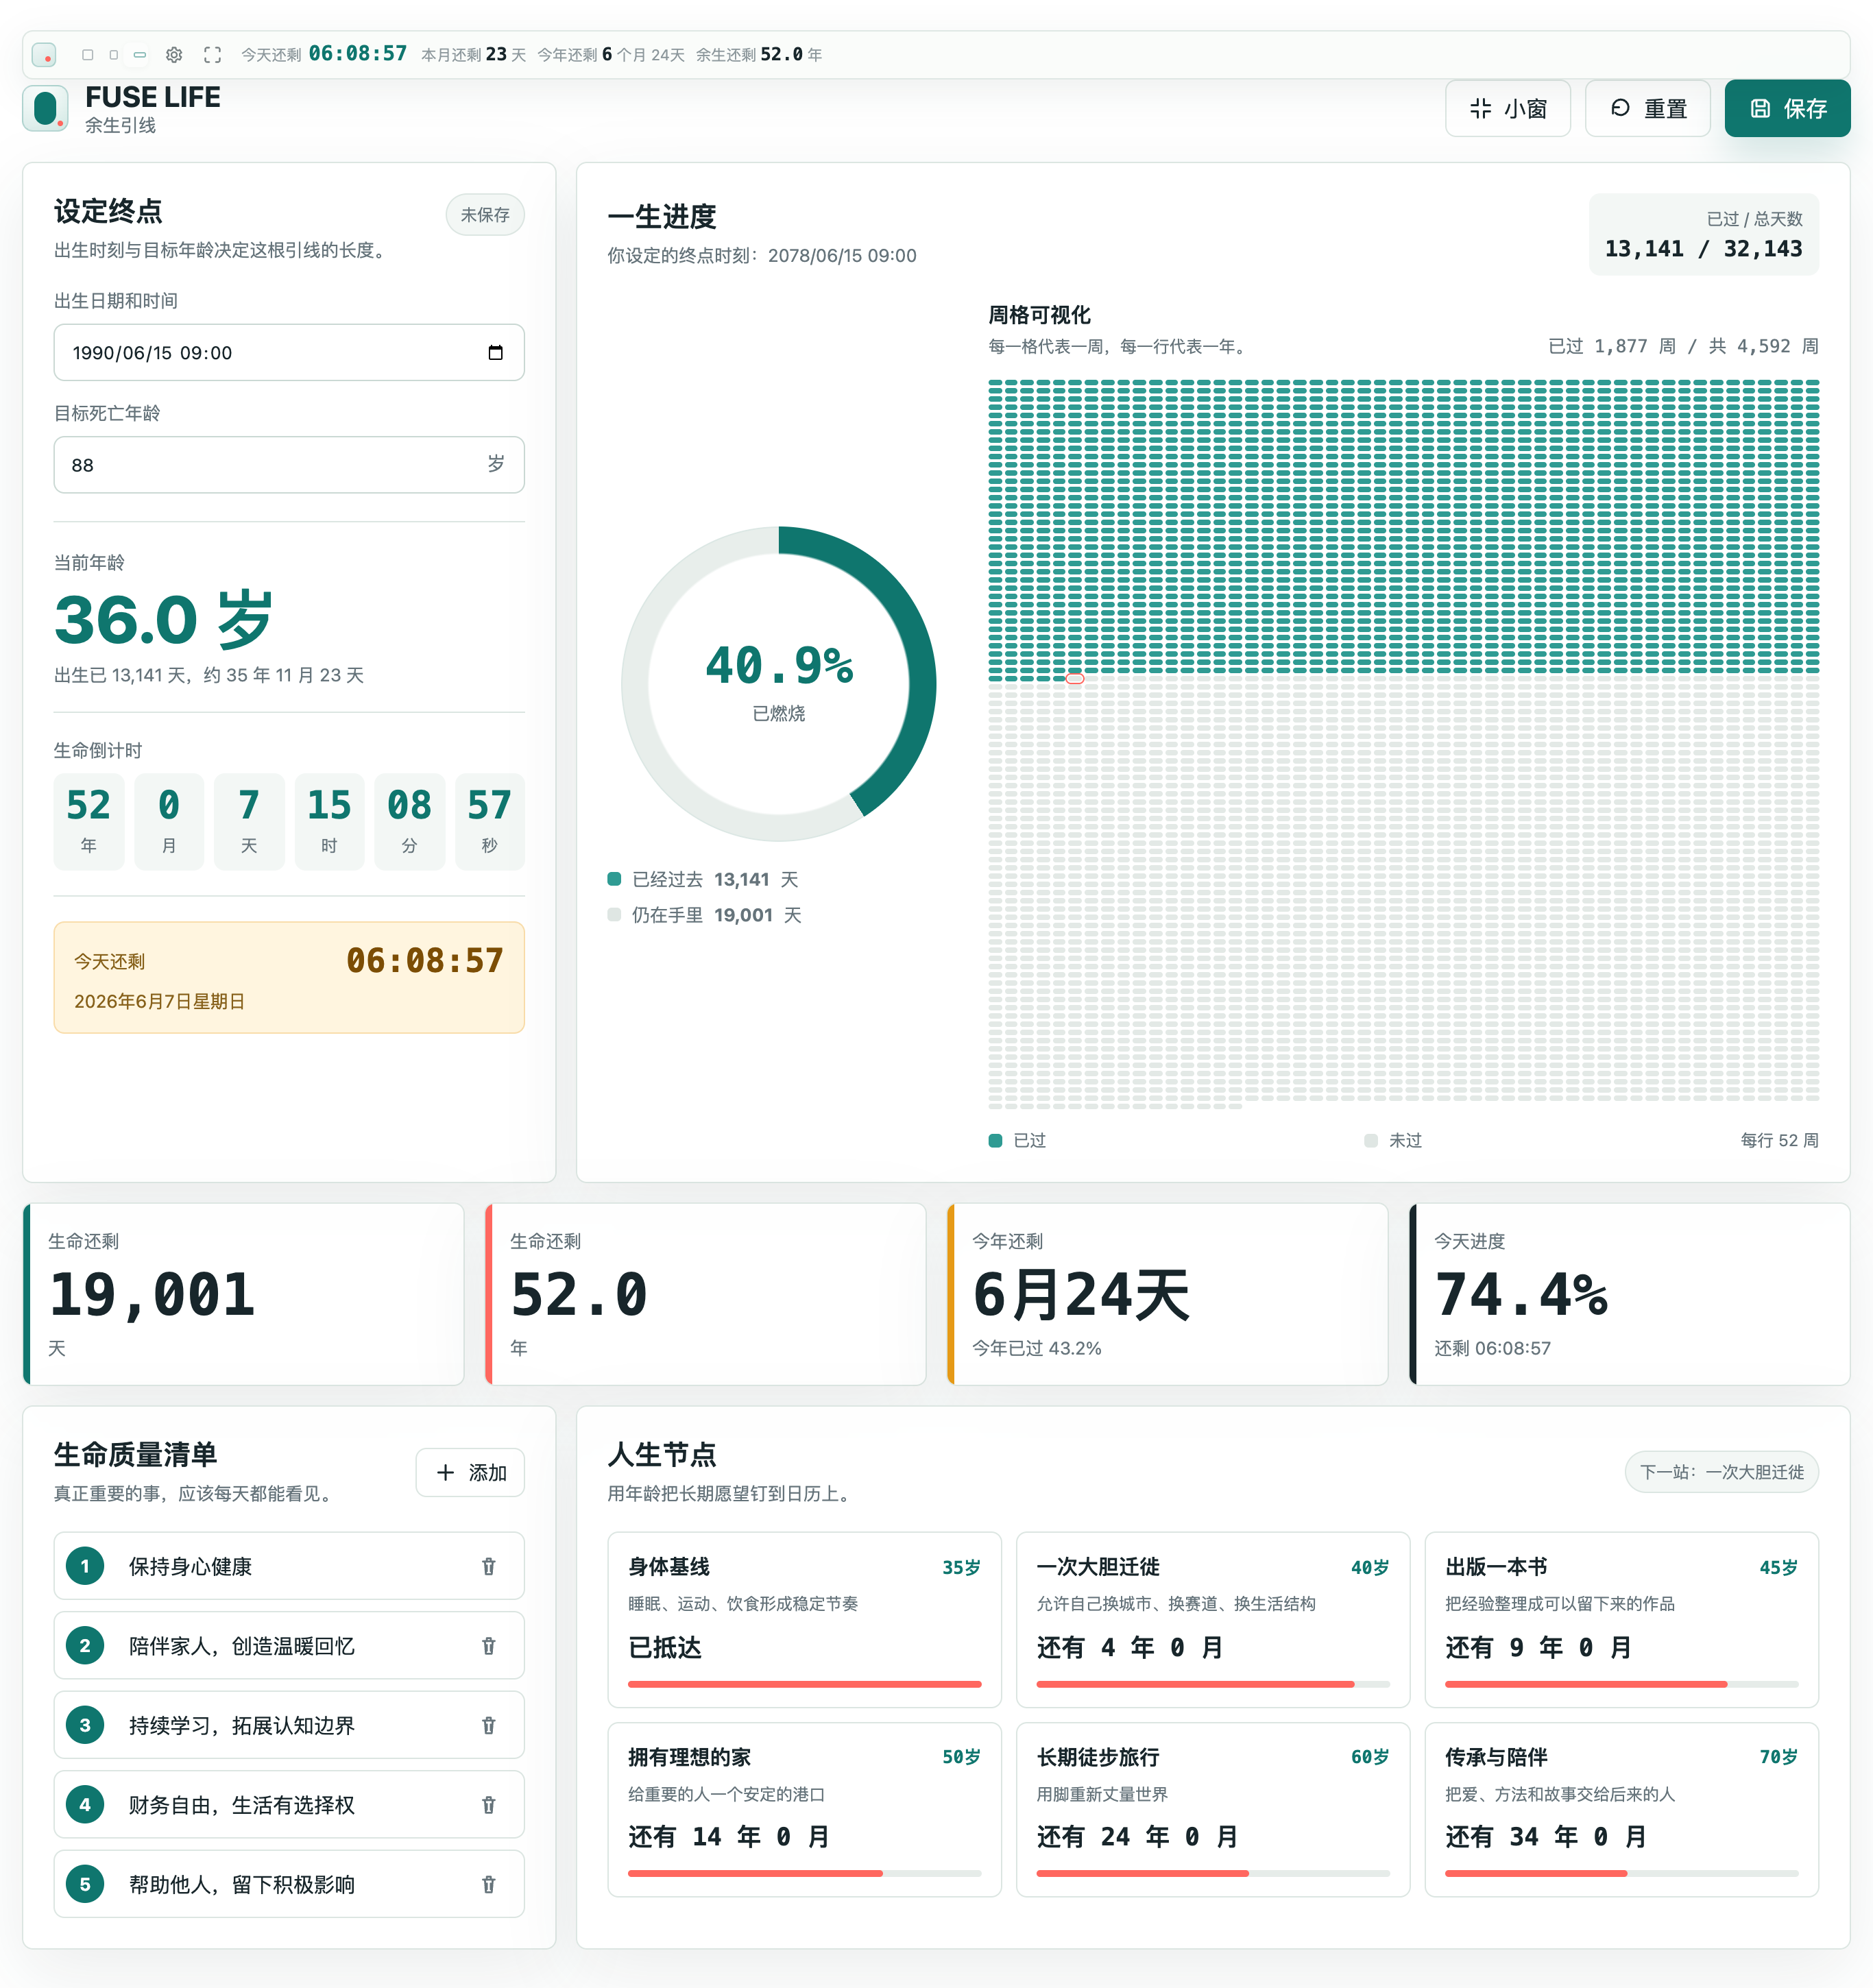
Task: Click the yellow 今天还剩 06:08:57 panel
Action: click(x=289, y=977)
